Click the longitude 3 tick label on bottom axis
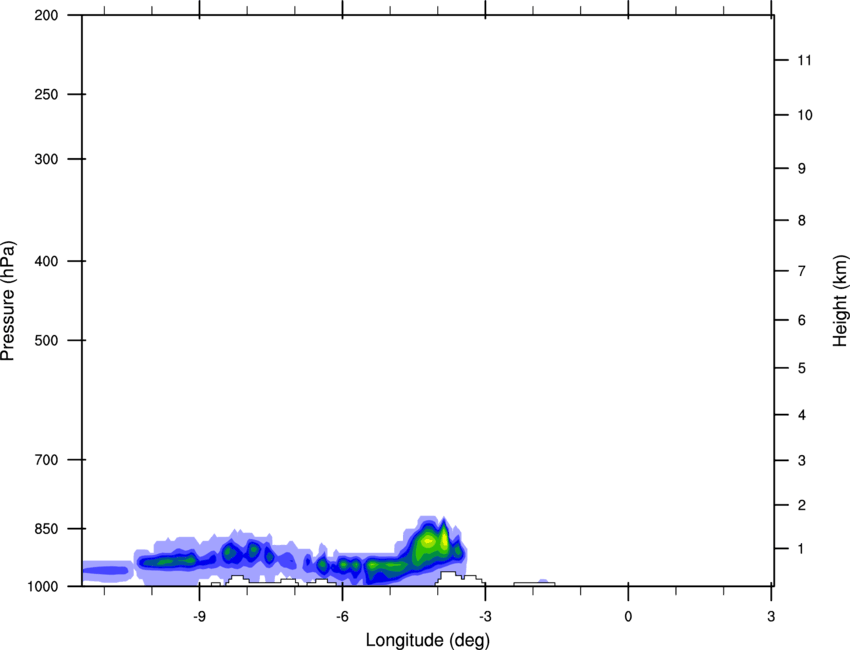The height and width of the screenshot is (650, 850). (771, 616)
